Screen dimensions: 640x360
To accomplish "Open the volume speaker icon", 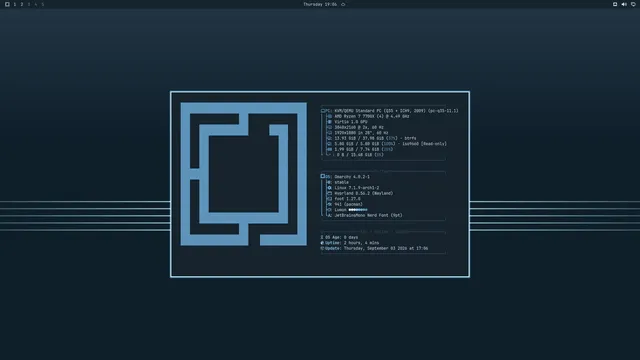I will click(x=624, y=4).
